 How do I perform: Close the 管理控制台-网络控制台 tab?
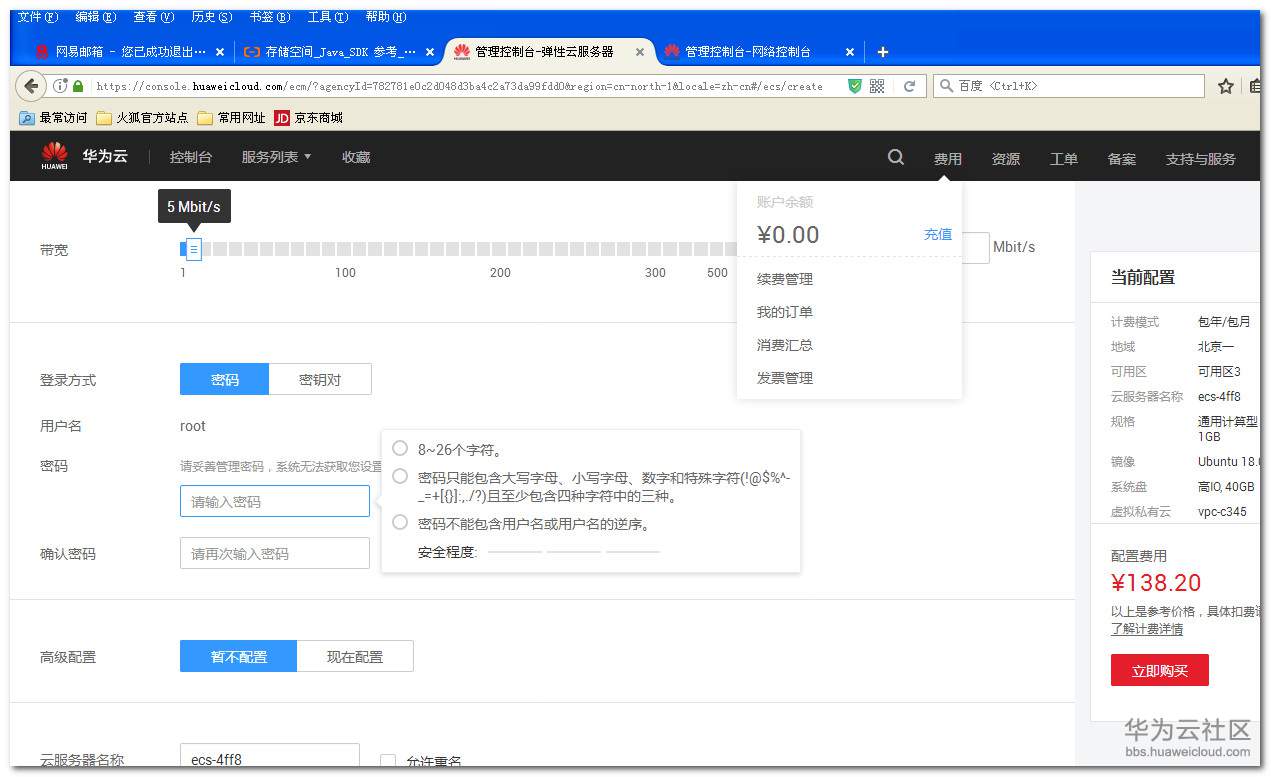(x=850, y=52)
